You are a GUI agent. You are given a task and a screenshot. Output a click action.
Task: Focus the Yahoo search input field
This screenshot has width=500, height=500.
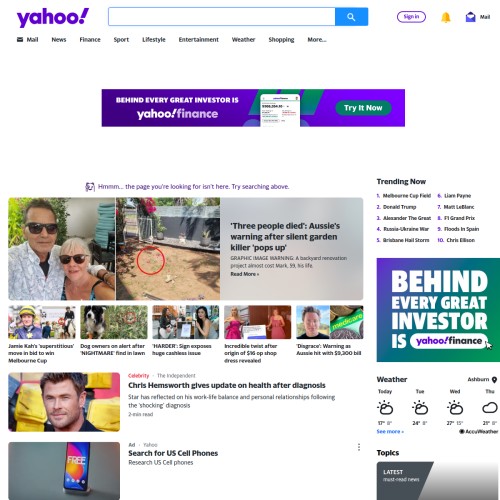222,17
